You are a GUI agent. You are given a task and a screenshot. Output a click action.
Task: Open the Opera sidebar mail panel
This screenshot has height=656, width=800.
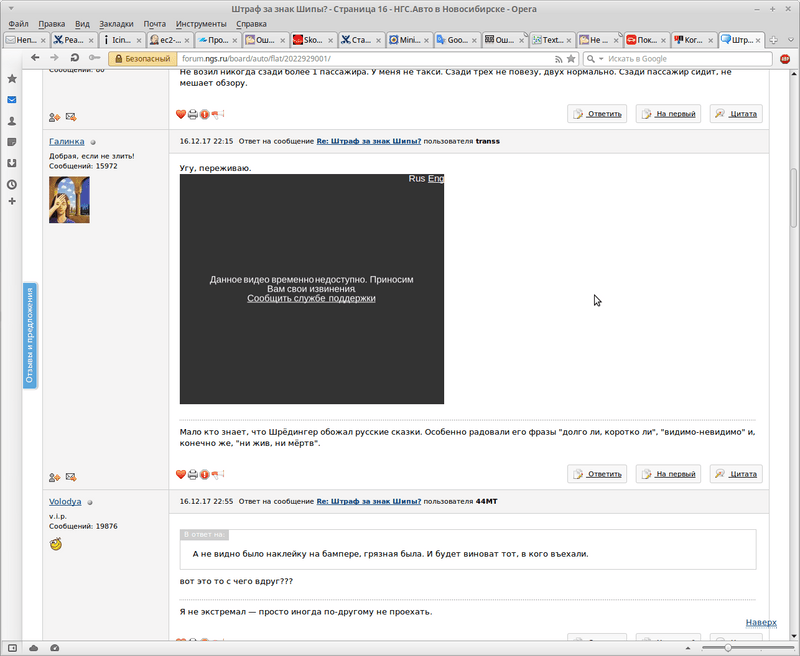pyautogui.click(x=12, y=100)
